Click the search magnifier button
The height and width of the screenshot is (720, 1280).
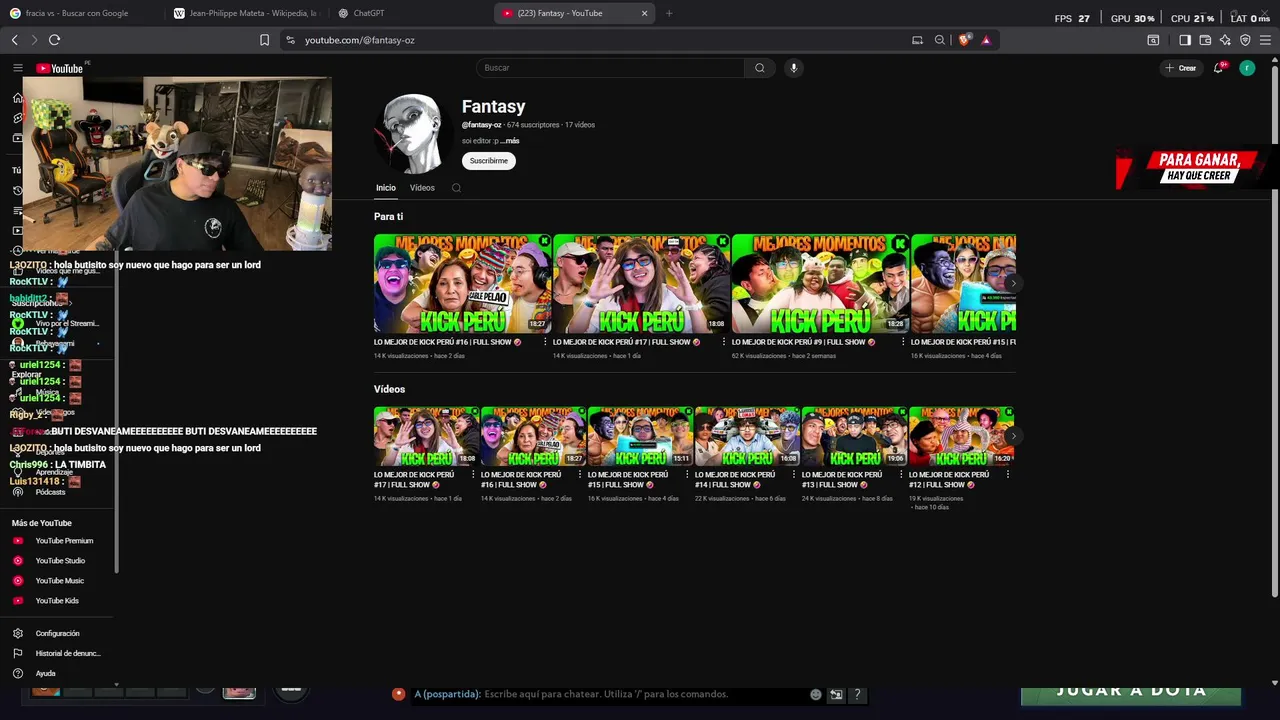click(x=760, y=68)
